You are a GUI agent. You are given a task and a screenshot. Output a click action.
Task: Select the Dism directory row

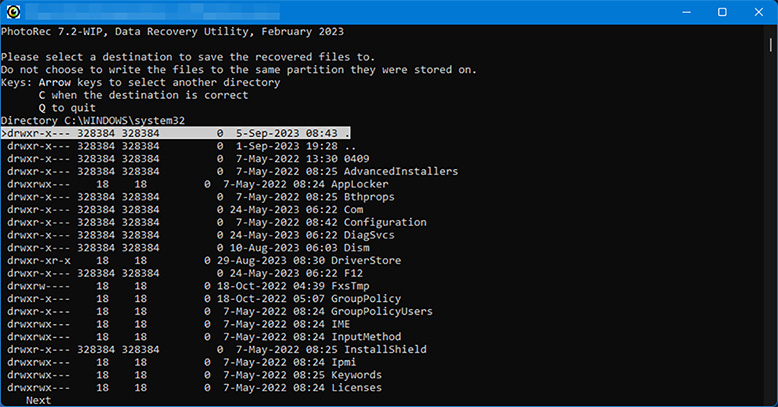click(188, 248)
